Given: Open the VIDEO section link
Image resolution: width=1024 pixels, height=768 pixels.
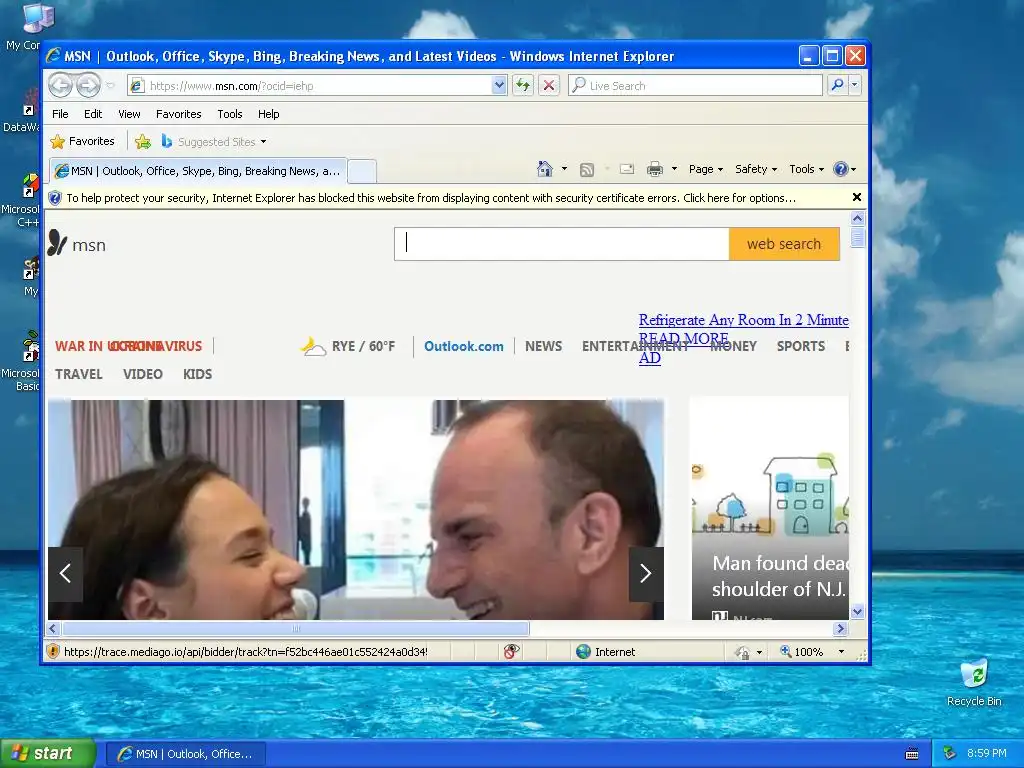Looking at the screenshot, I should 142,374.
